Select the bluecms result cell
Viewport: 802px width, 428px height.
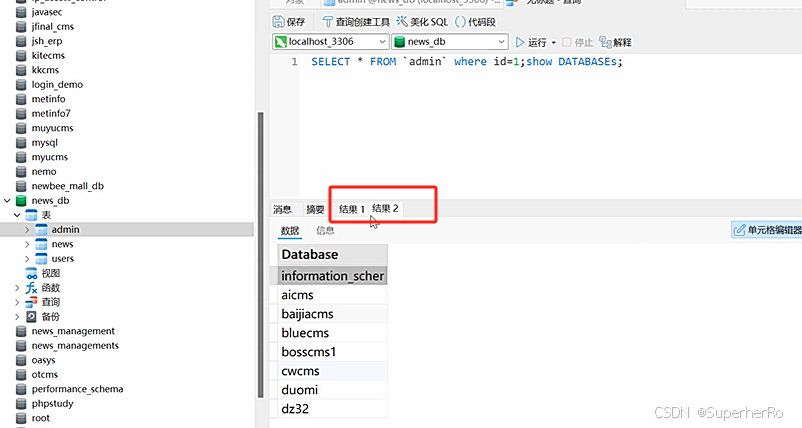tap(332, 332)
